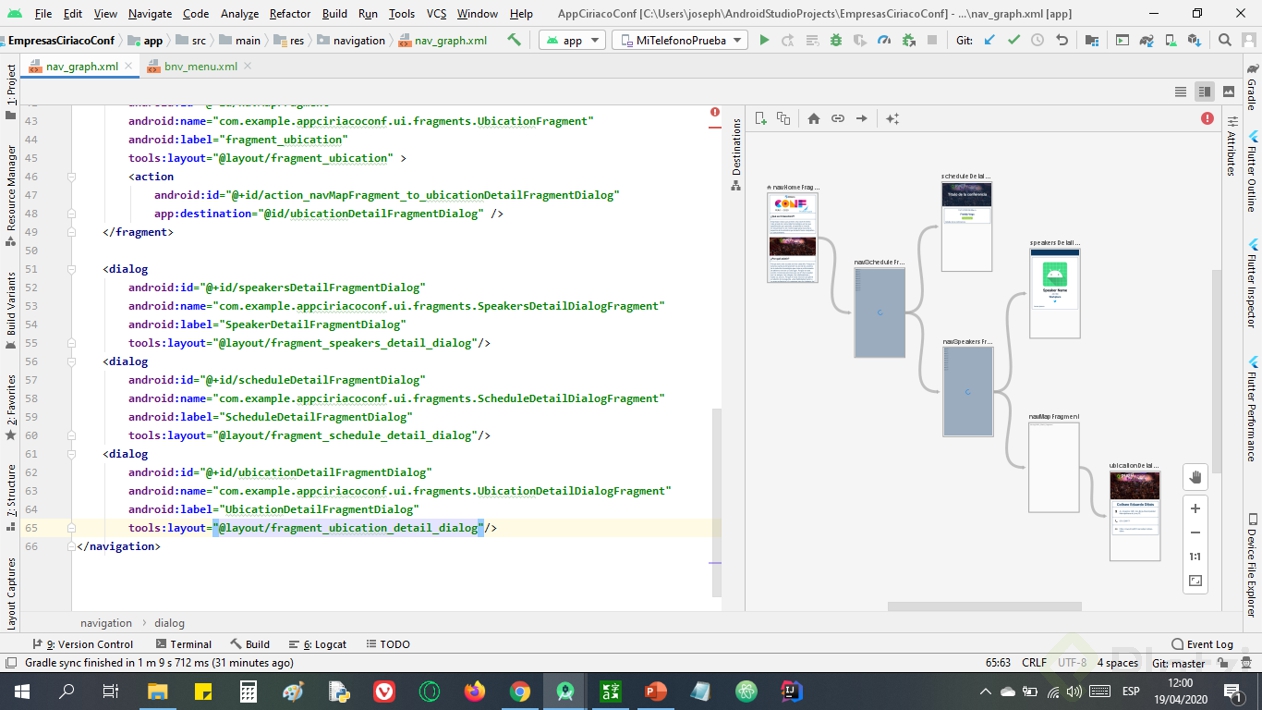Click Git update project arrow

tap(990, 41)
